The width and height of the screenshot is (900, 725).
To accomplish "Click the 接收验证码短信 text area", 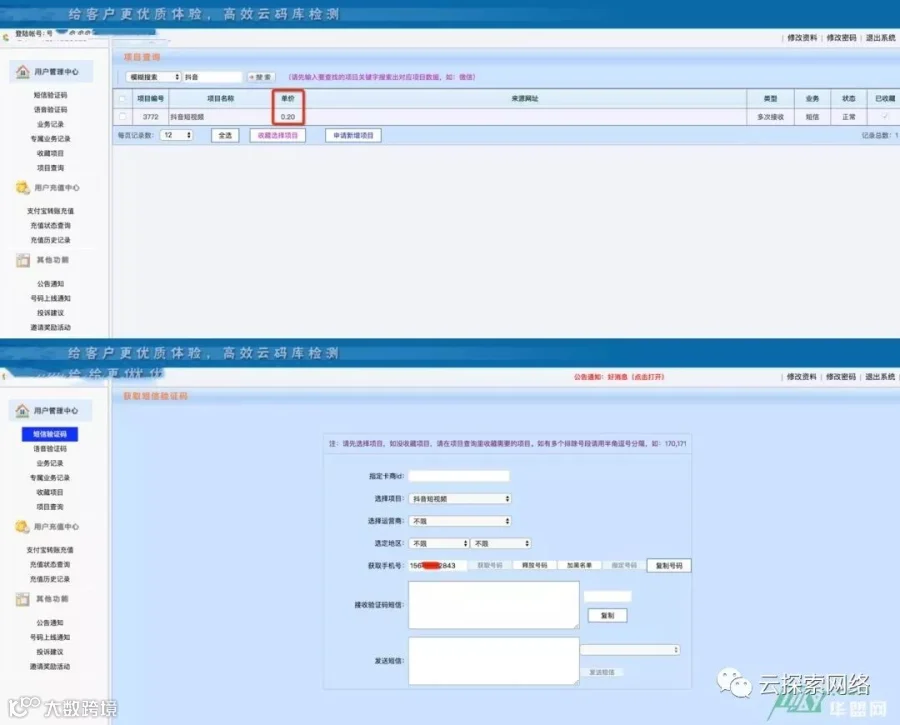I will (494, 605).
